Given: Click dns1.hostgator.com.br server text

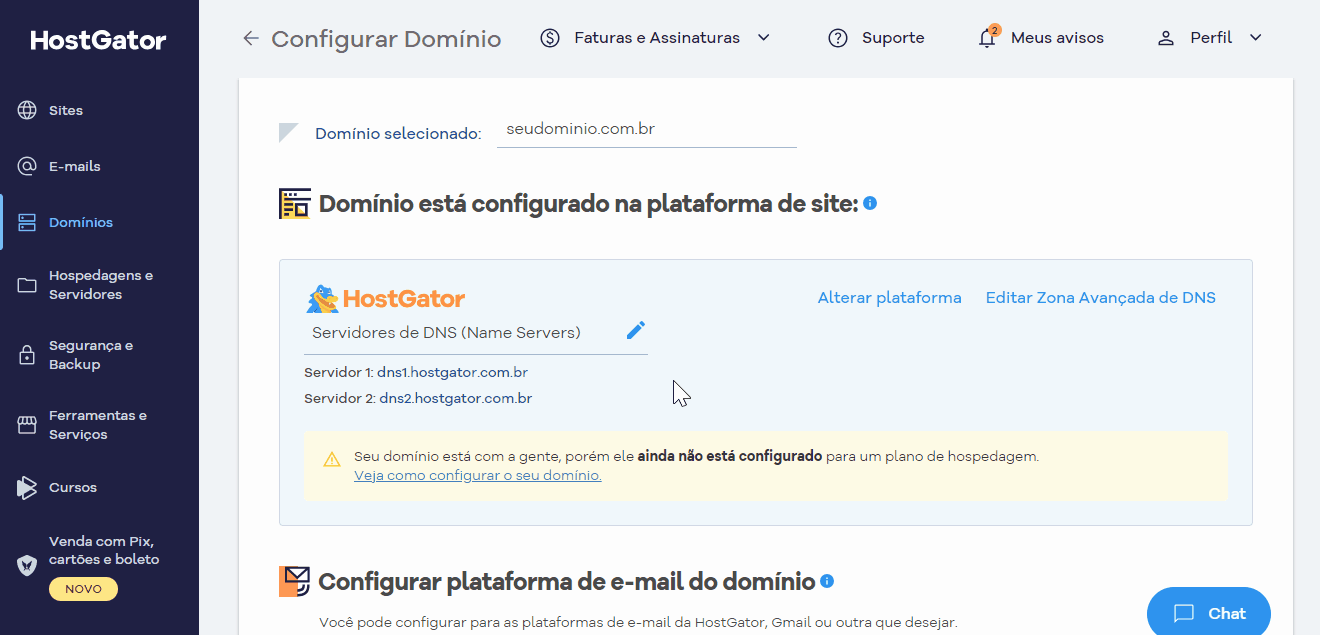Looking at the screenshot, I should [x=452, y=373].
